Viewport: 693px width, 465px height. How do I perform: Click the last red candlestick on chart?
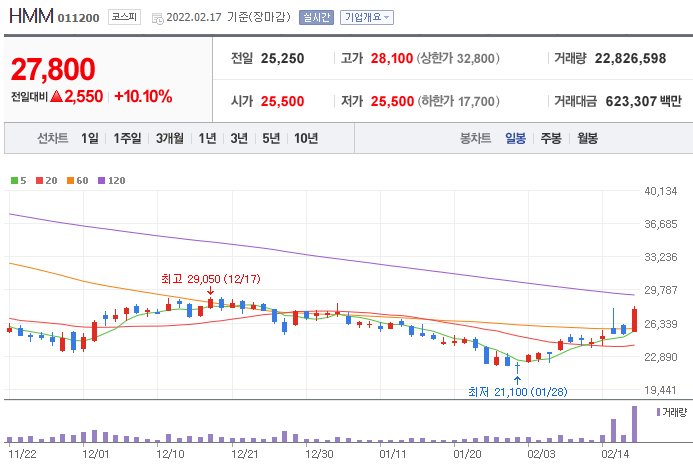[x=635, y=320]
